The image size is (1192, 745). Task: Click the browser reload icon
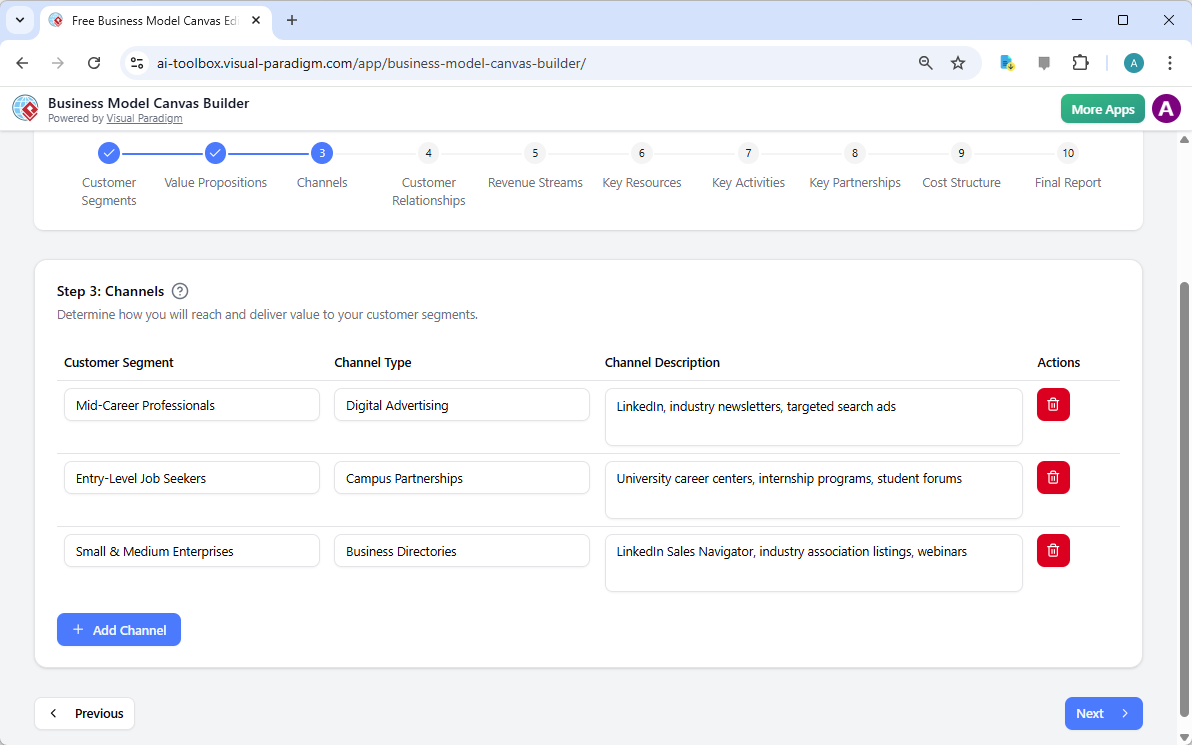point(94,62)
